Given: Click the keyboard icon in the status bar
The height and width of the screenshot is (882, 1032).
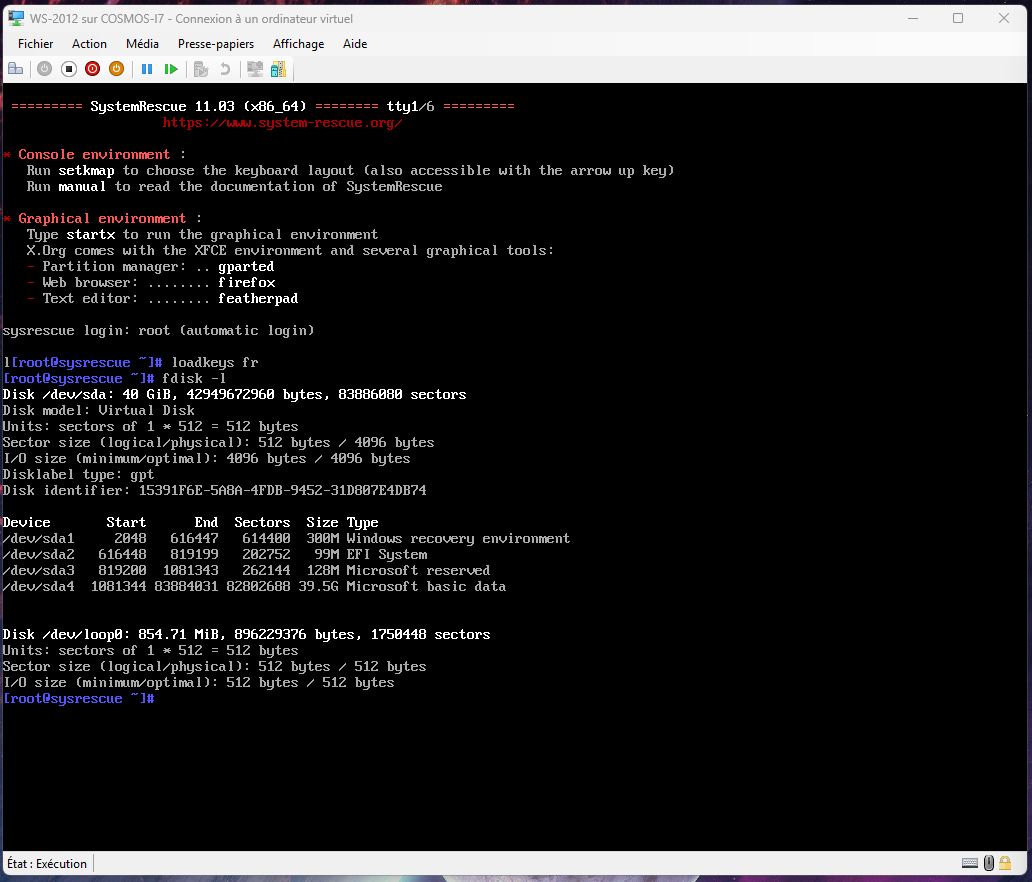Looking at the screenshot, I should click(970, 863).
